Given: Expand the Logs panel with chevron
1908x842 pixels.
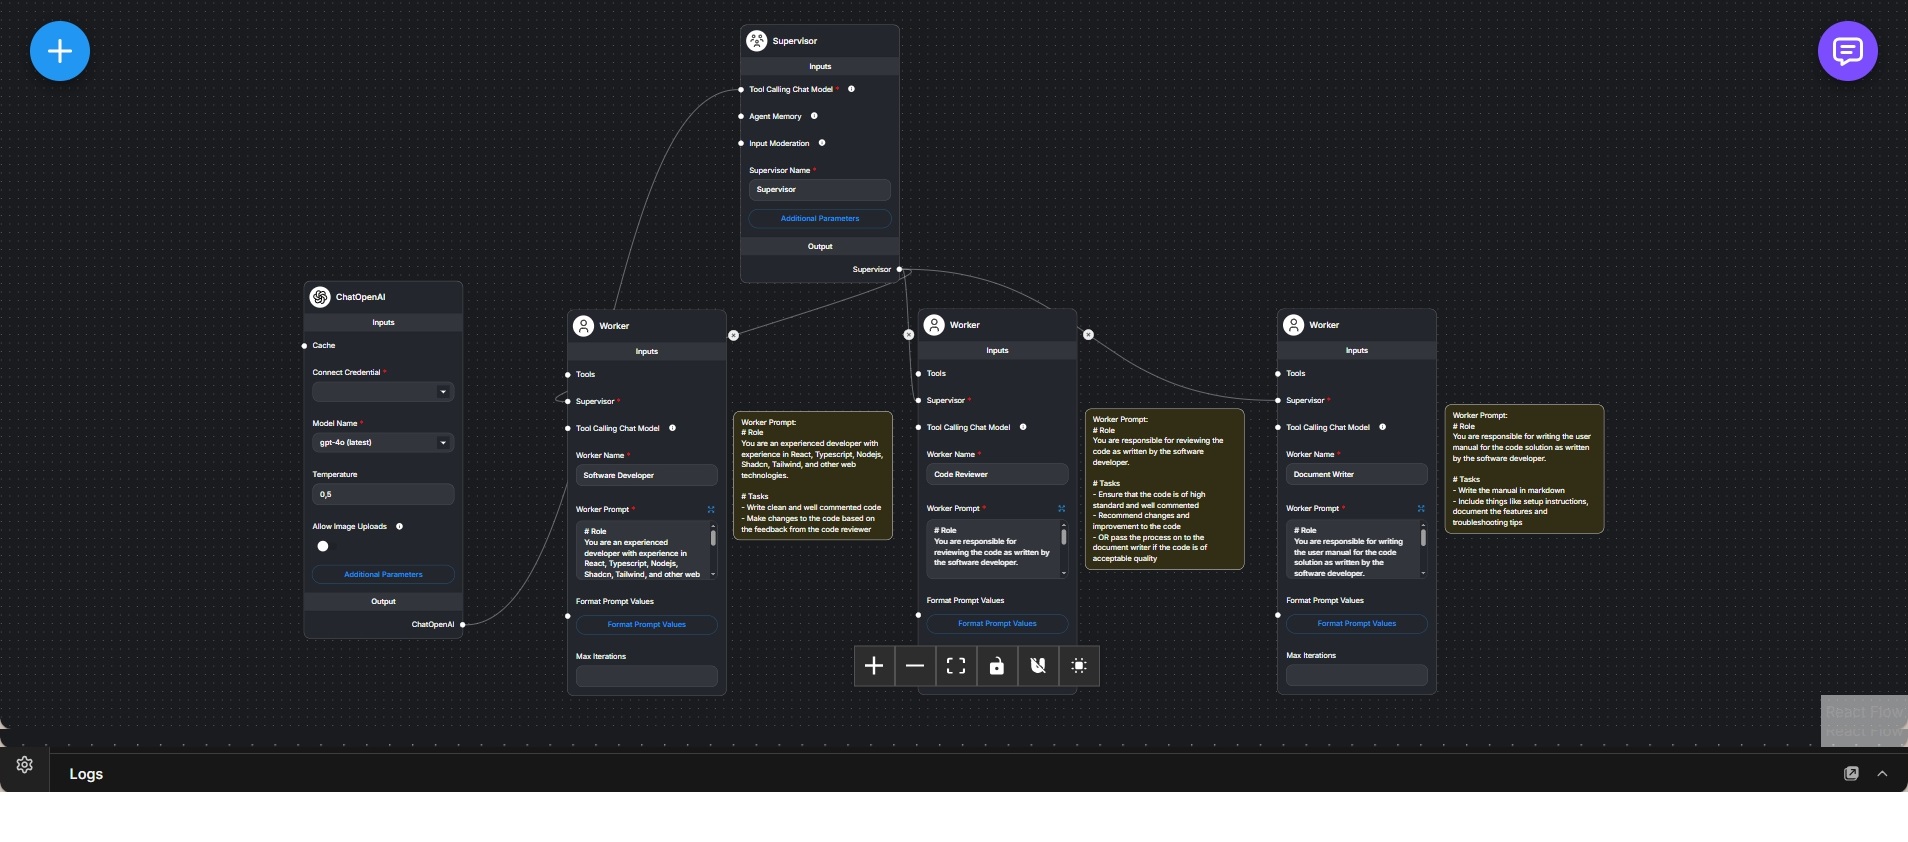Looking at the screenshot, I should [x=1882, y=774].
